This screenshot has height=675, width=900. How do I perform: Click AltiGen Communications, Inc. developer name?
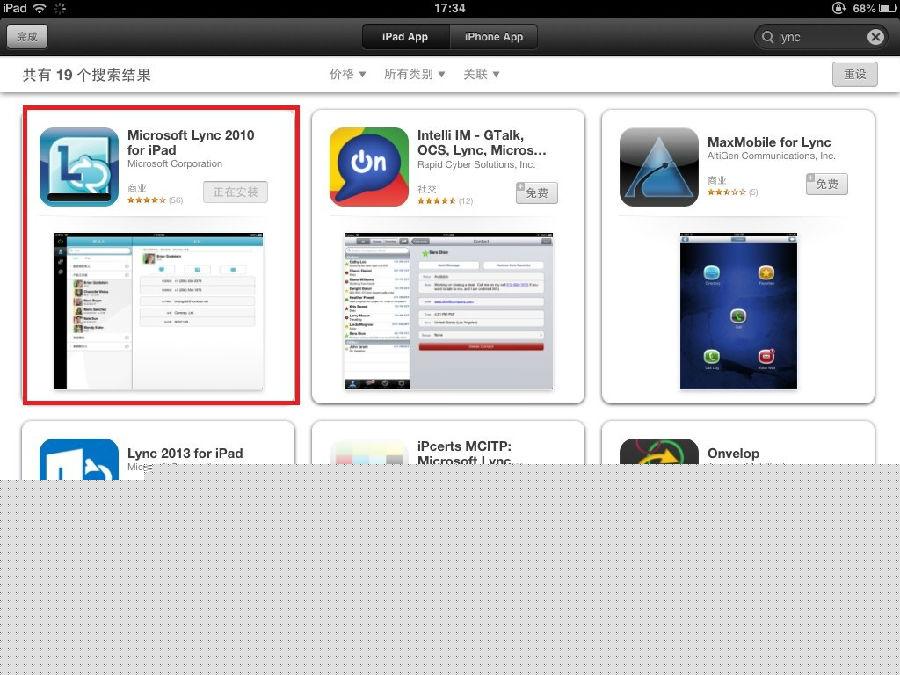771,156
